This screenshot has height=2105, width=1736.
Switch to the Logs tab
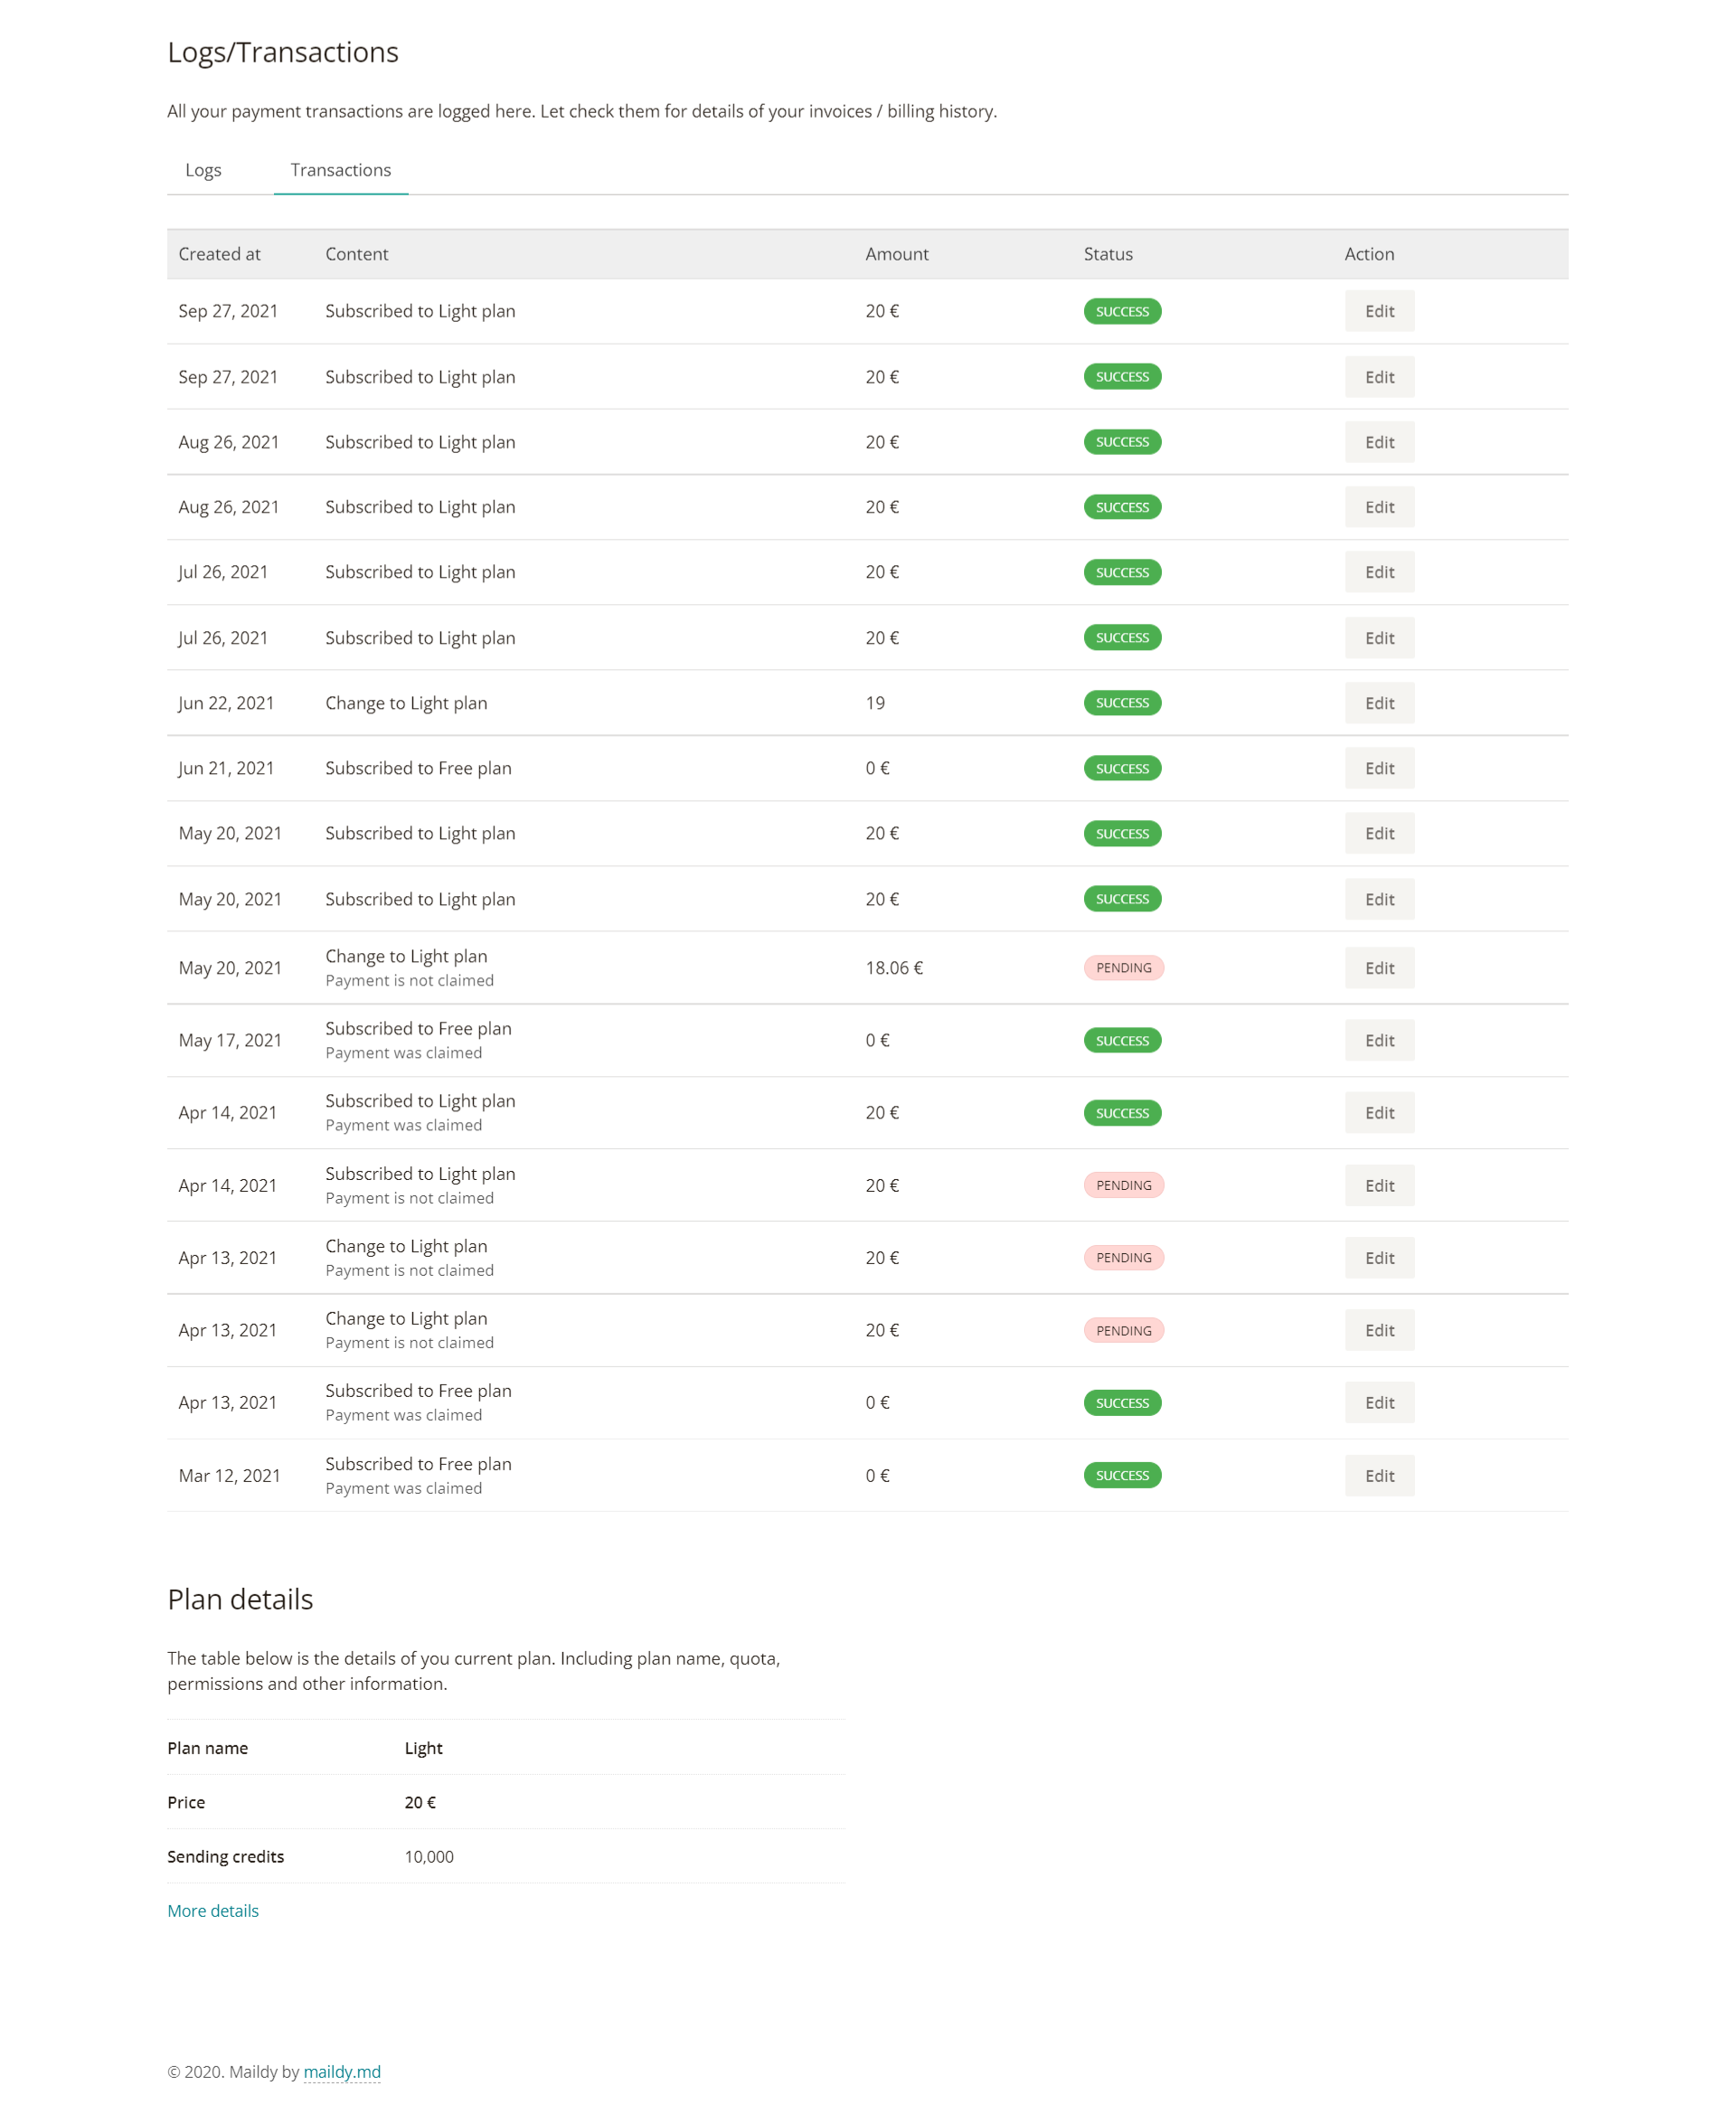click(203, 170)
